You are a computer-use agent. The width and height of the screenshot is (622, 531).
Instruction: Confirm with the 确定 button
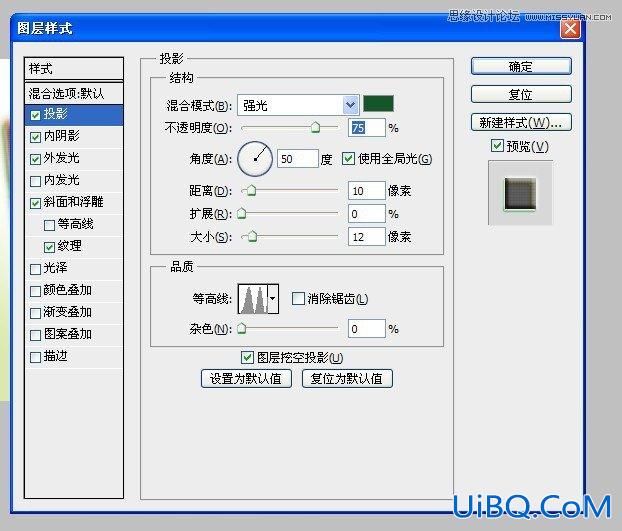(521, 66)
